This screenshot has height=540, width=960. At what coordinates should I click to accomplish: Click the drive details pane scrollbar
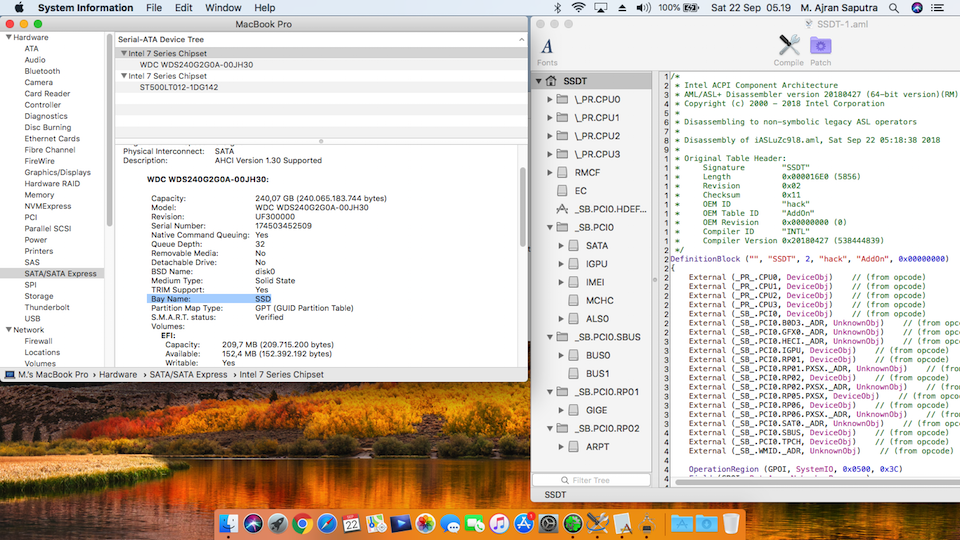[x=522, y=207]
